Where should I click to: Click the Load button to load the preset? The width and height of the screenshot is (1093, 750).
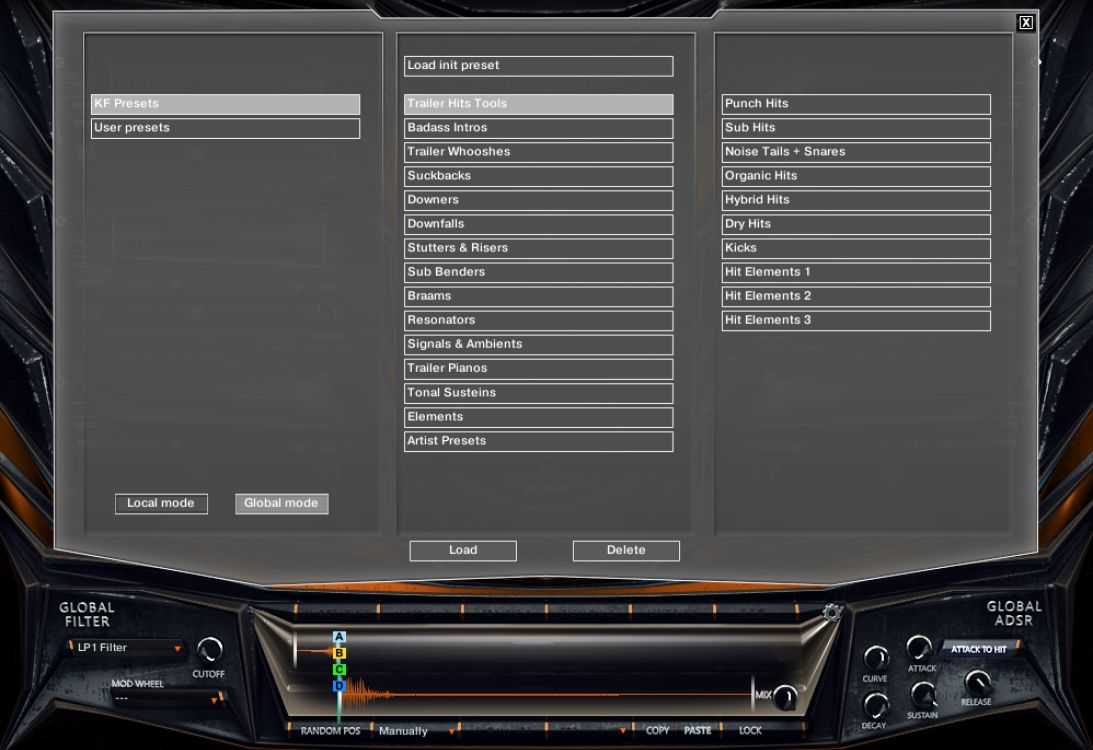(x=462, y=550)
